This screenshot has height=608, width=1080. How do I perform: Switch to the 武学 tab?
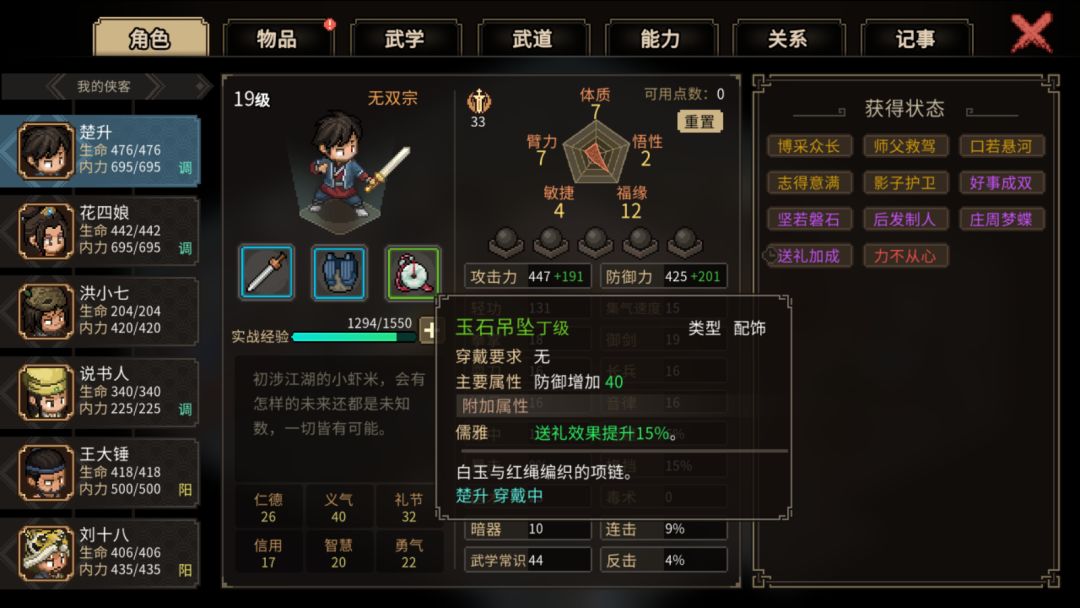[x=404, y=39]
